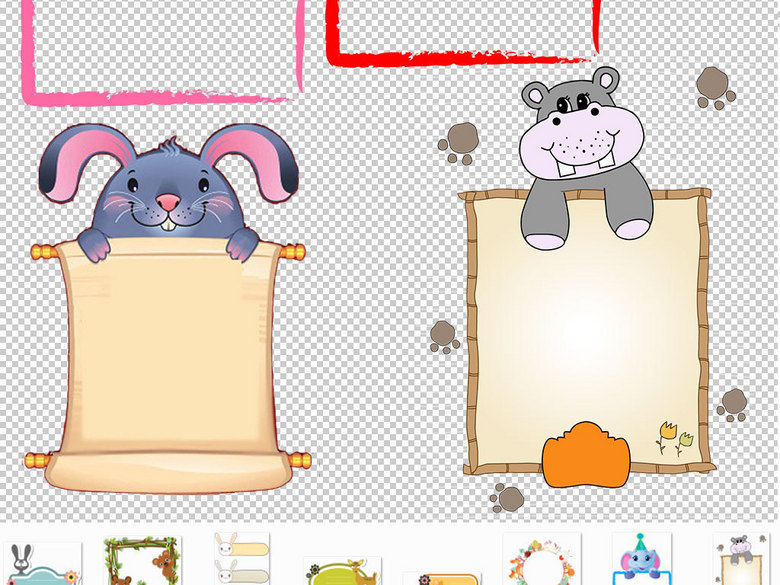Open the blue elephant party hat thumbnail

click(641, 559)
